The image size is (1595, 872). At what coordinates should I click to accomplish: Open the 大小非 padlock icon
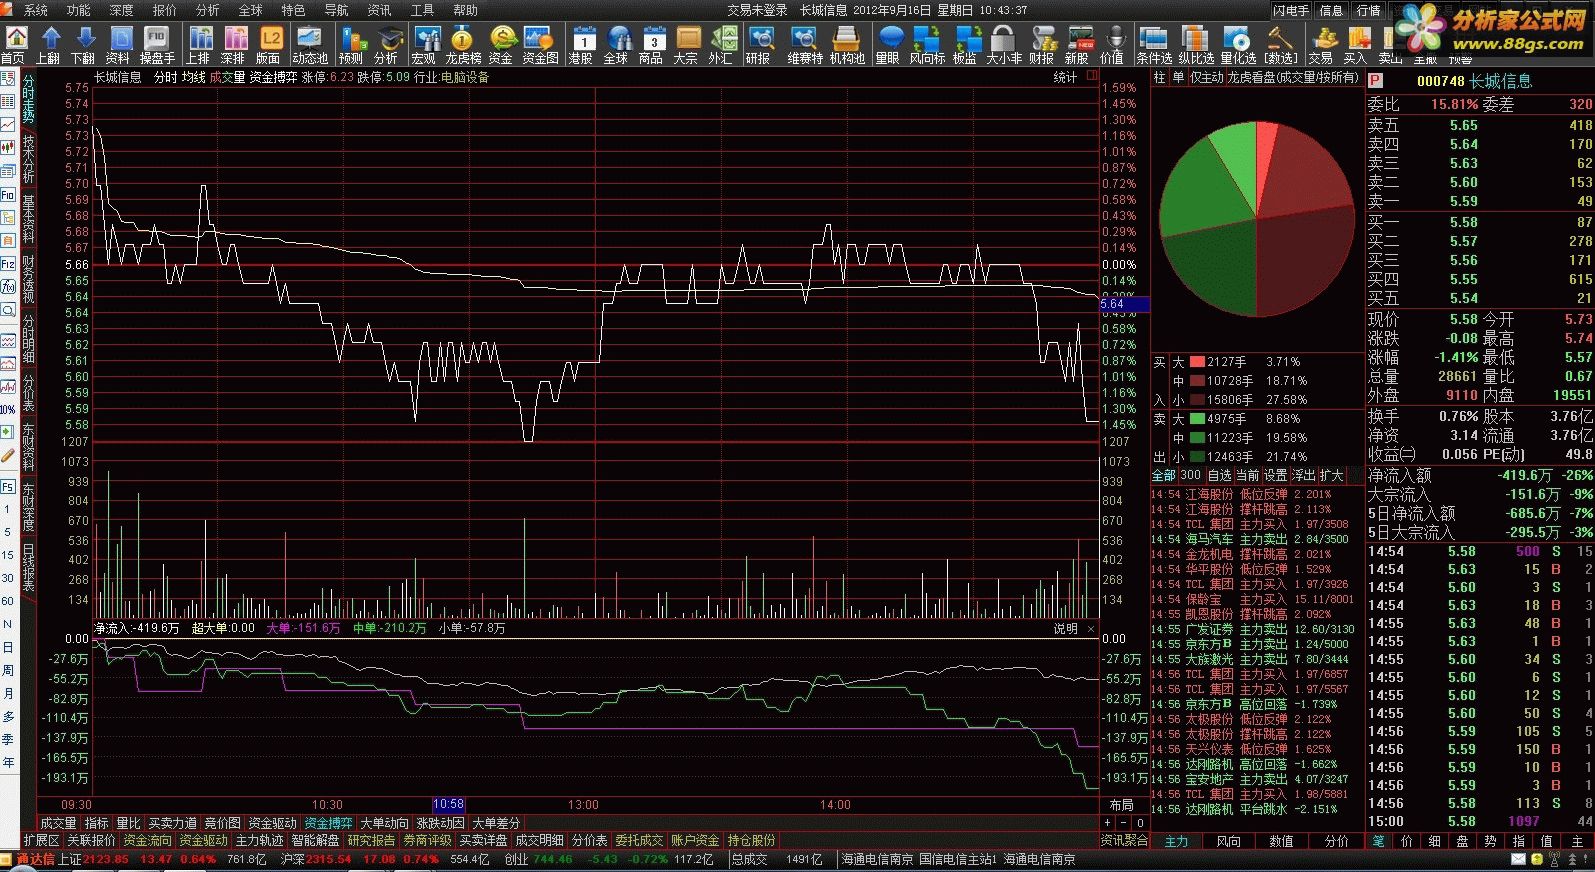coord(1004,45)
